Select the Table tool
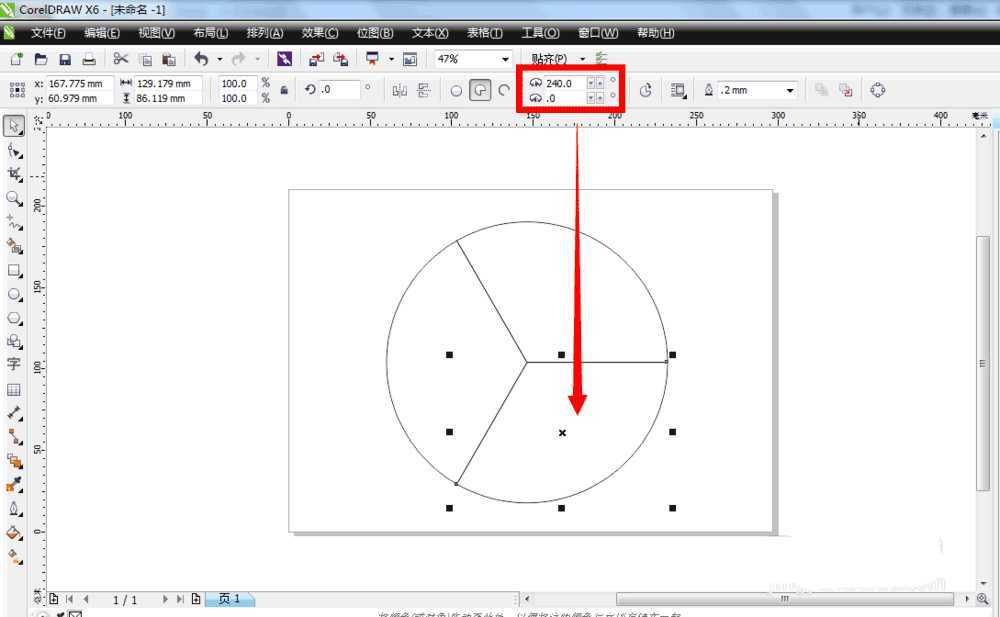Viewport: 1000px width, 617px height. (14, 390)
